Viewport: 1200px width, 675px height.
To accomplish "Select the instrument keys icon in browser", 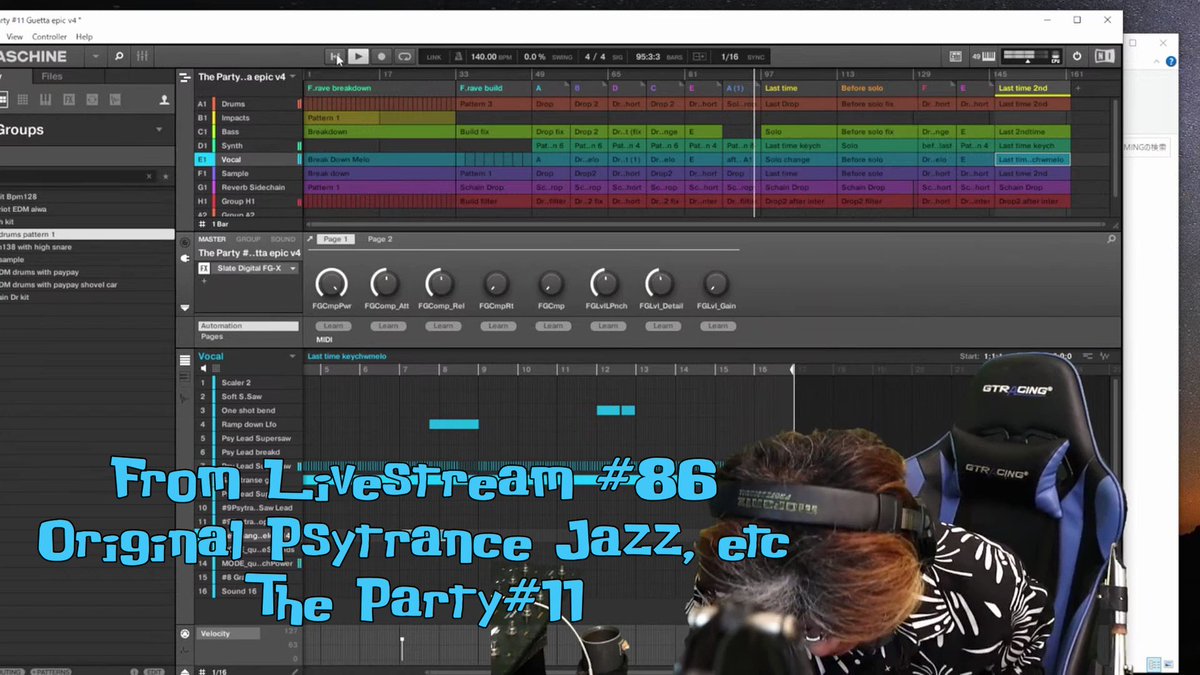I will point(45,100).
